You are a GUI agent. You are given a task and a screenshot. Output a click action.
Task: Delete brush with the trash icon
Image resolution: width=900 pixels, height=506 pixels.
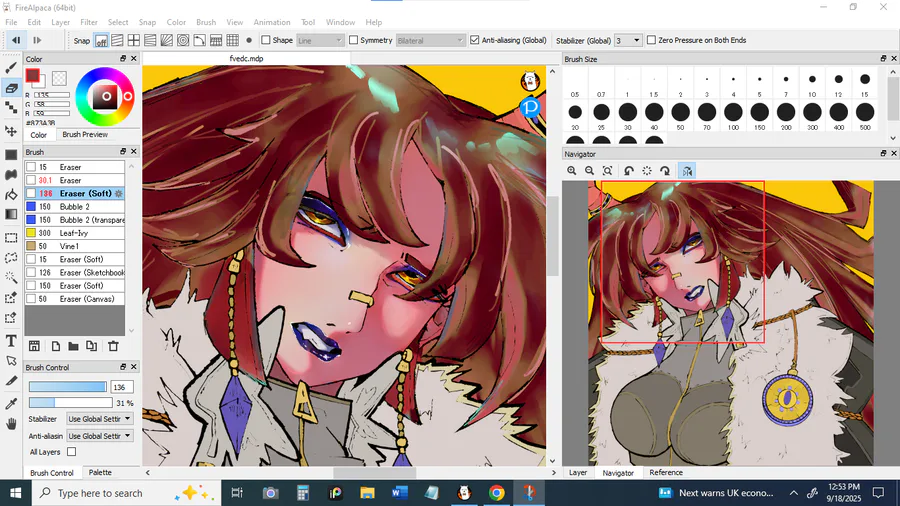click(113, 346)
